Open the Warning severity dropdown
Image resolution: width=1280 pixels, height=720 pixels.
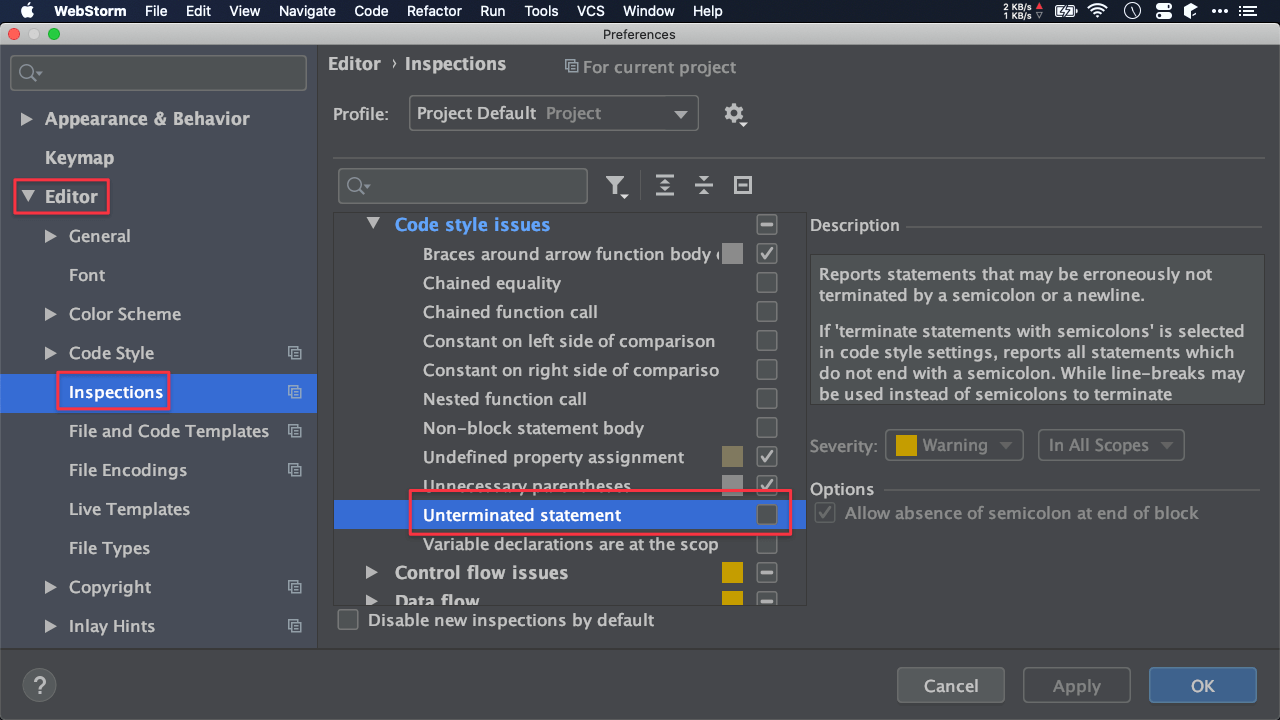954,446
